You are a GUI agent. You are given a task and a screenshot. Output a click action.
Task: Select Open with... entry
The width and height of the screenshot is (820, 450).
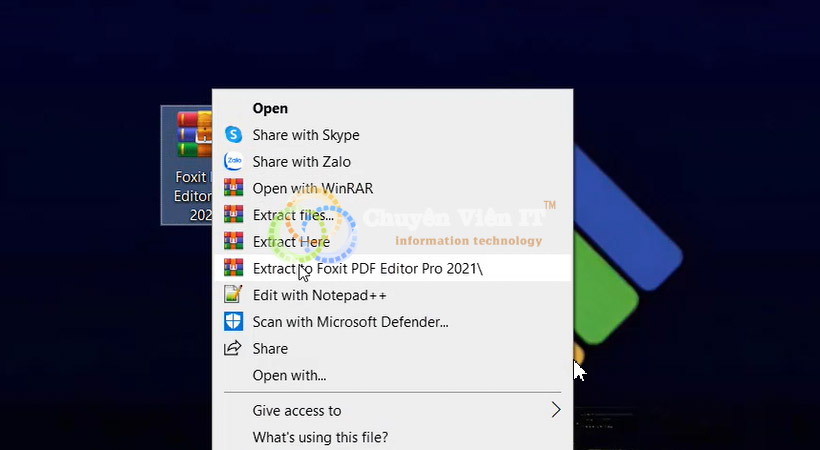click(392, 375)
